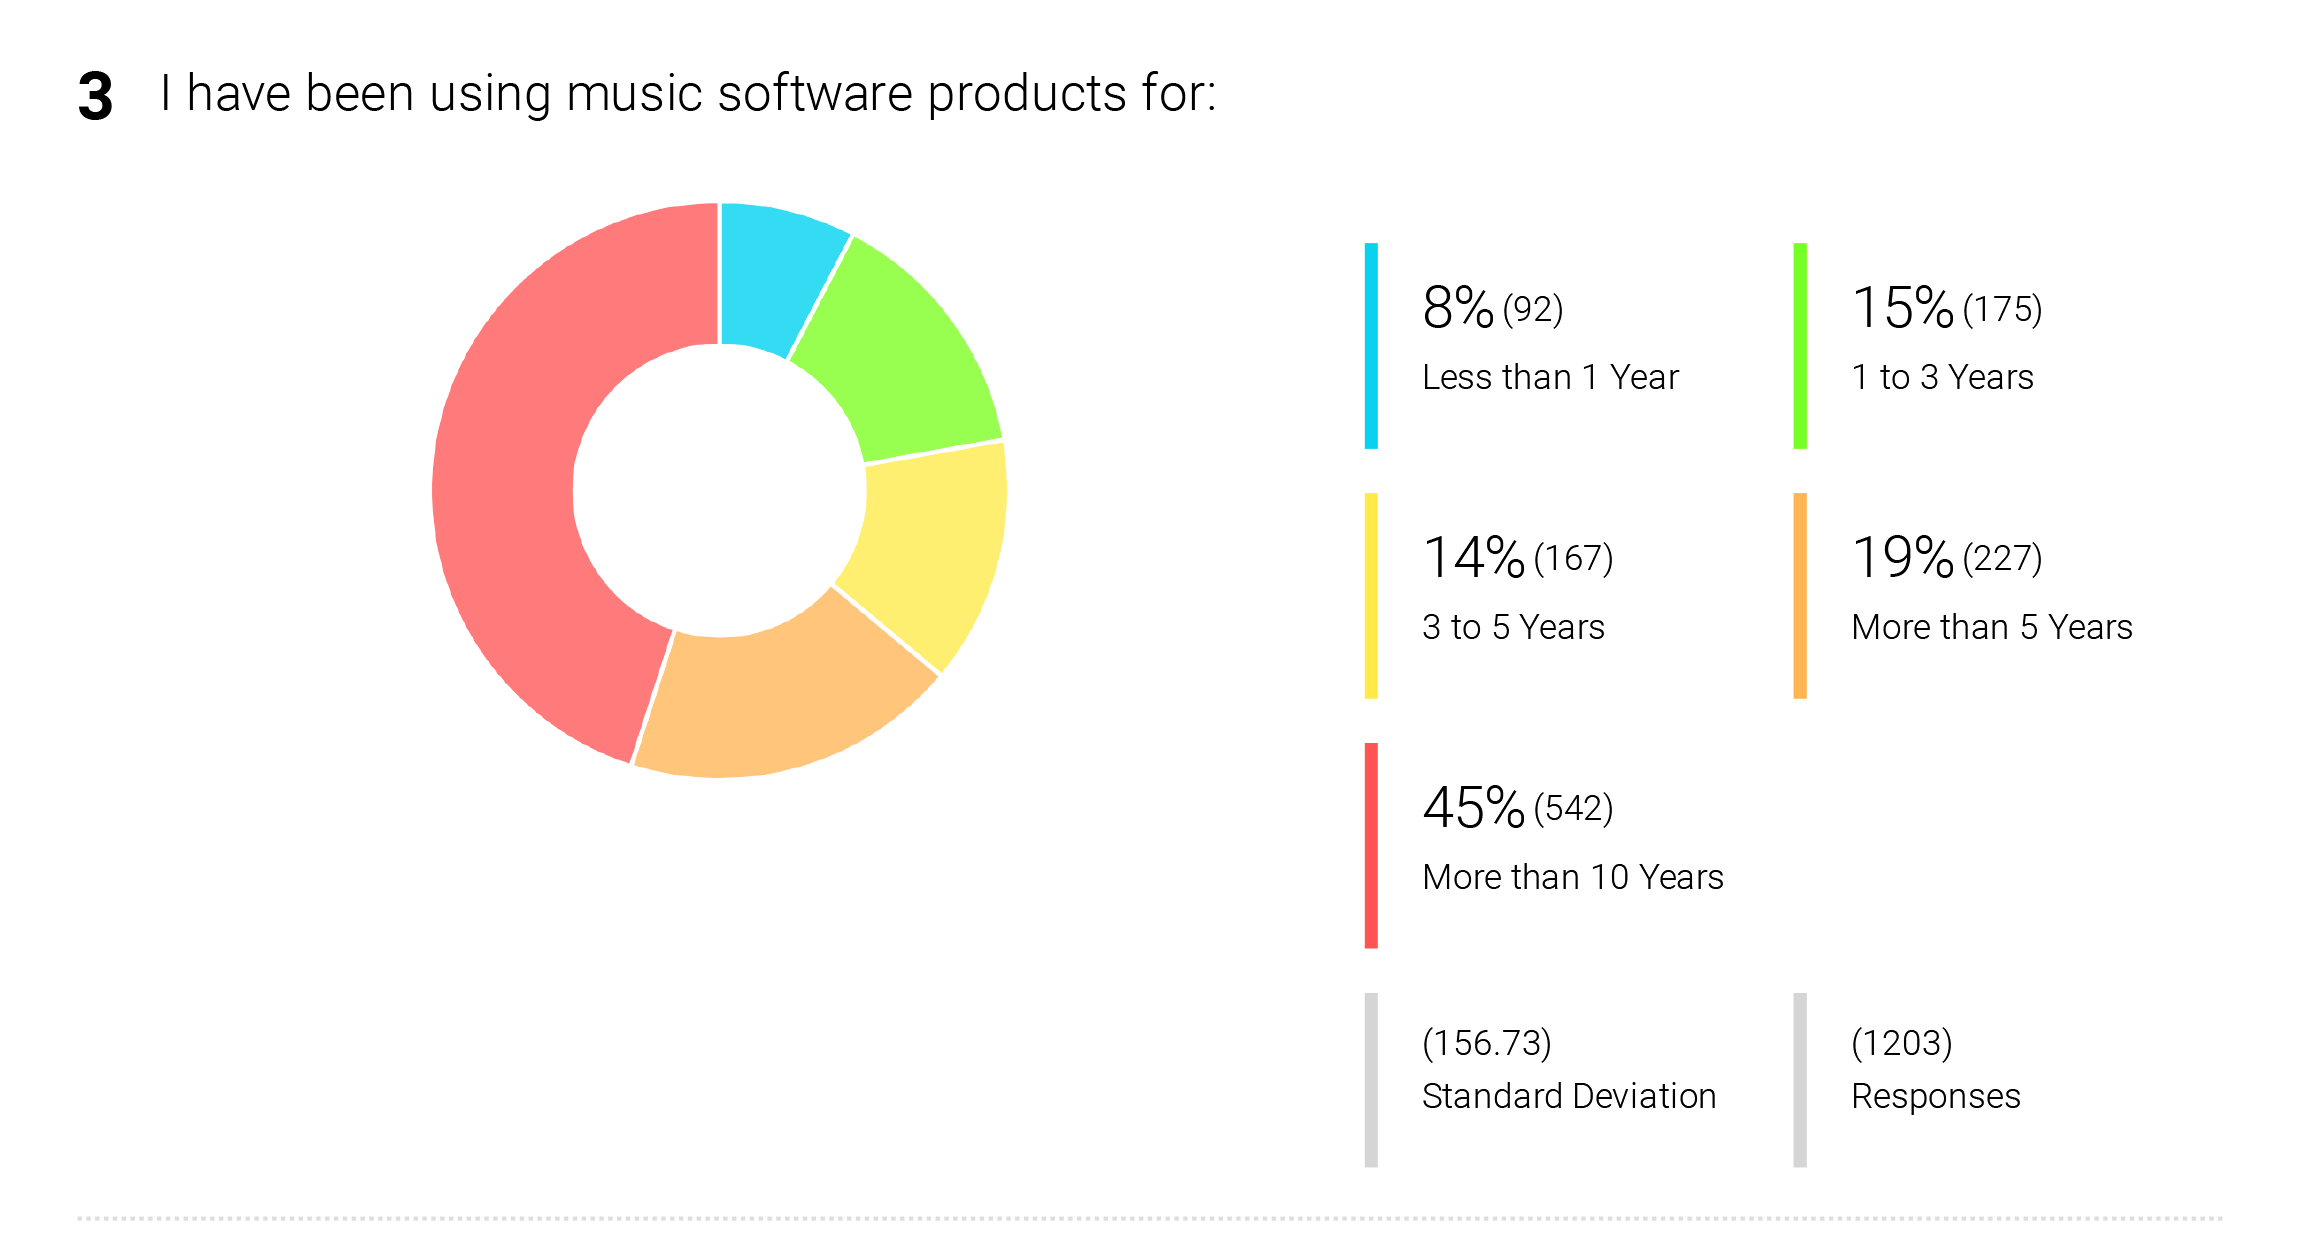Select the '3 to 5 Years' label

tap(1513, 627)
